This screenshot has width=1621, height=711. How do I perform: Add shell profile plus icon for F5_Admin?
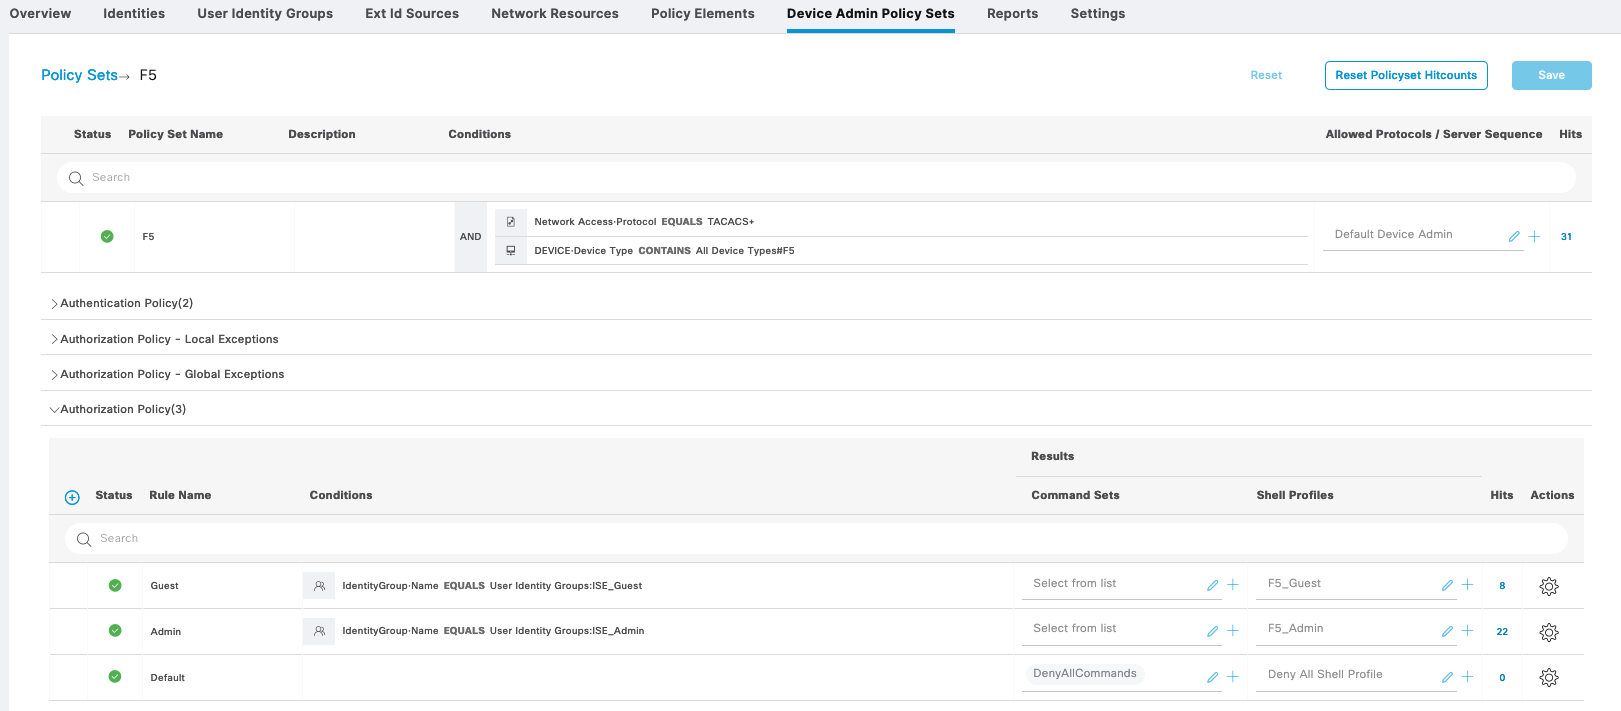click(1467, 631)
